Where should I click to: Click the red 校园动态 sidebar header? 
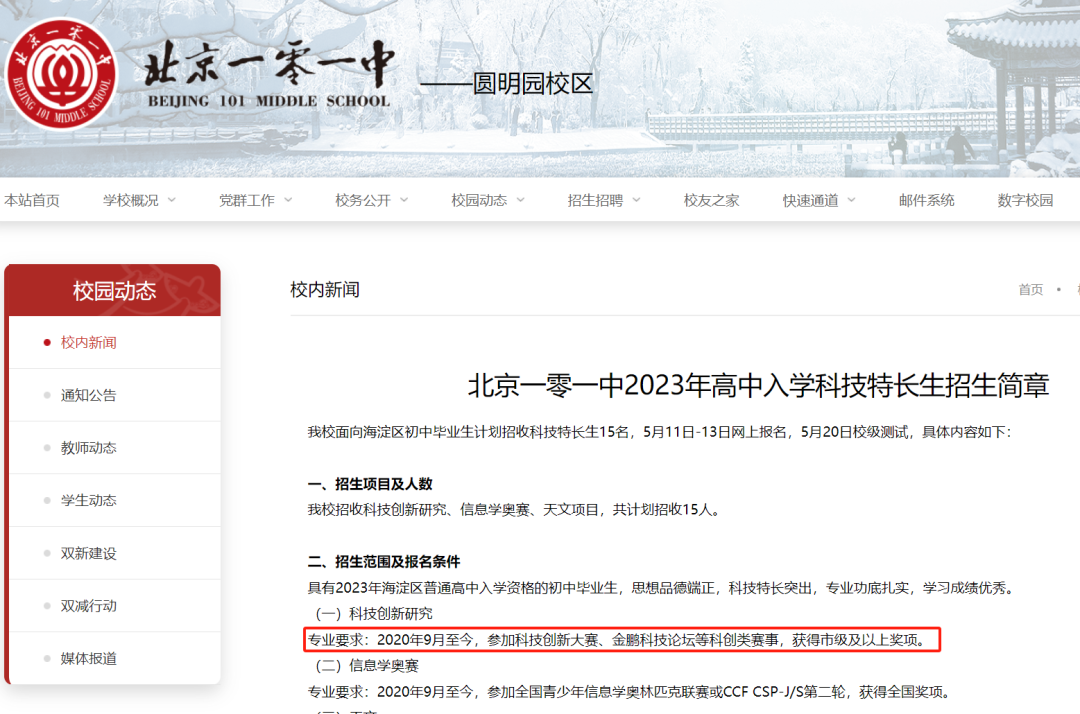(x=113, y=291)
